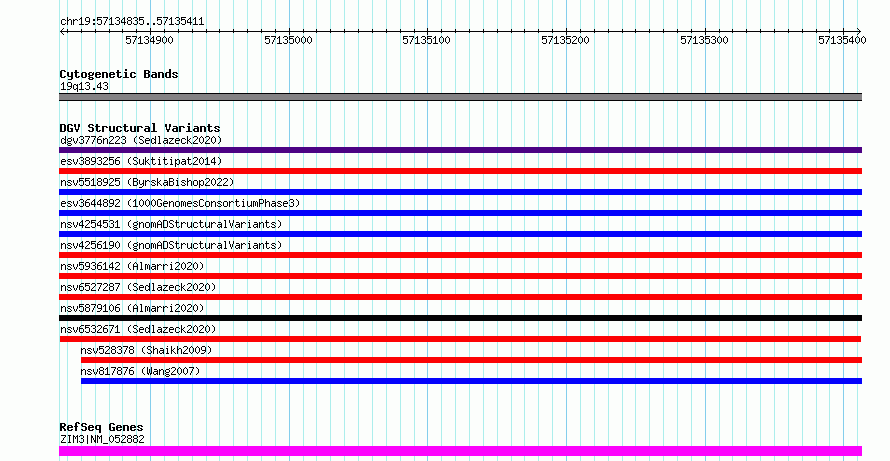
Task: Click the nsv817876 (Wang2007) label
Action: (140, 371)
